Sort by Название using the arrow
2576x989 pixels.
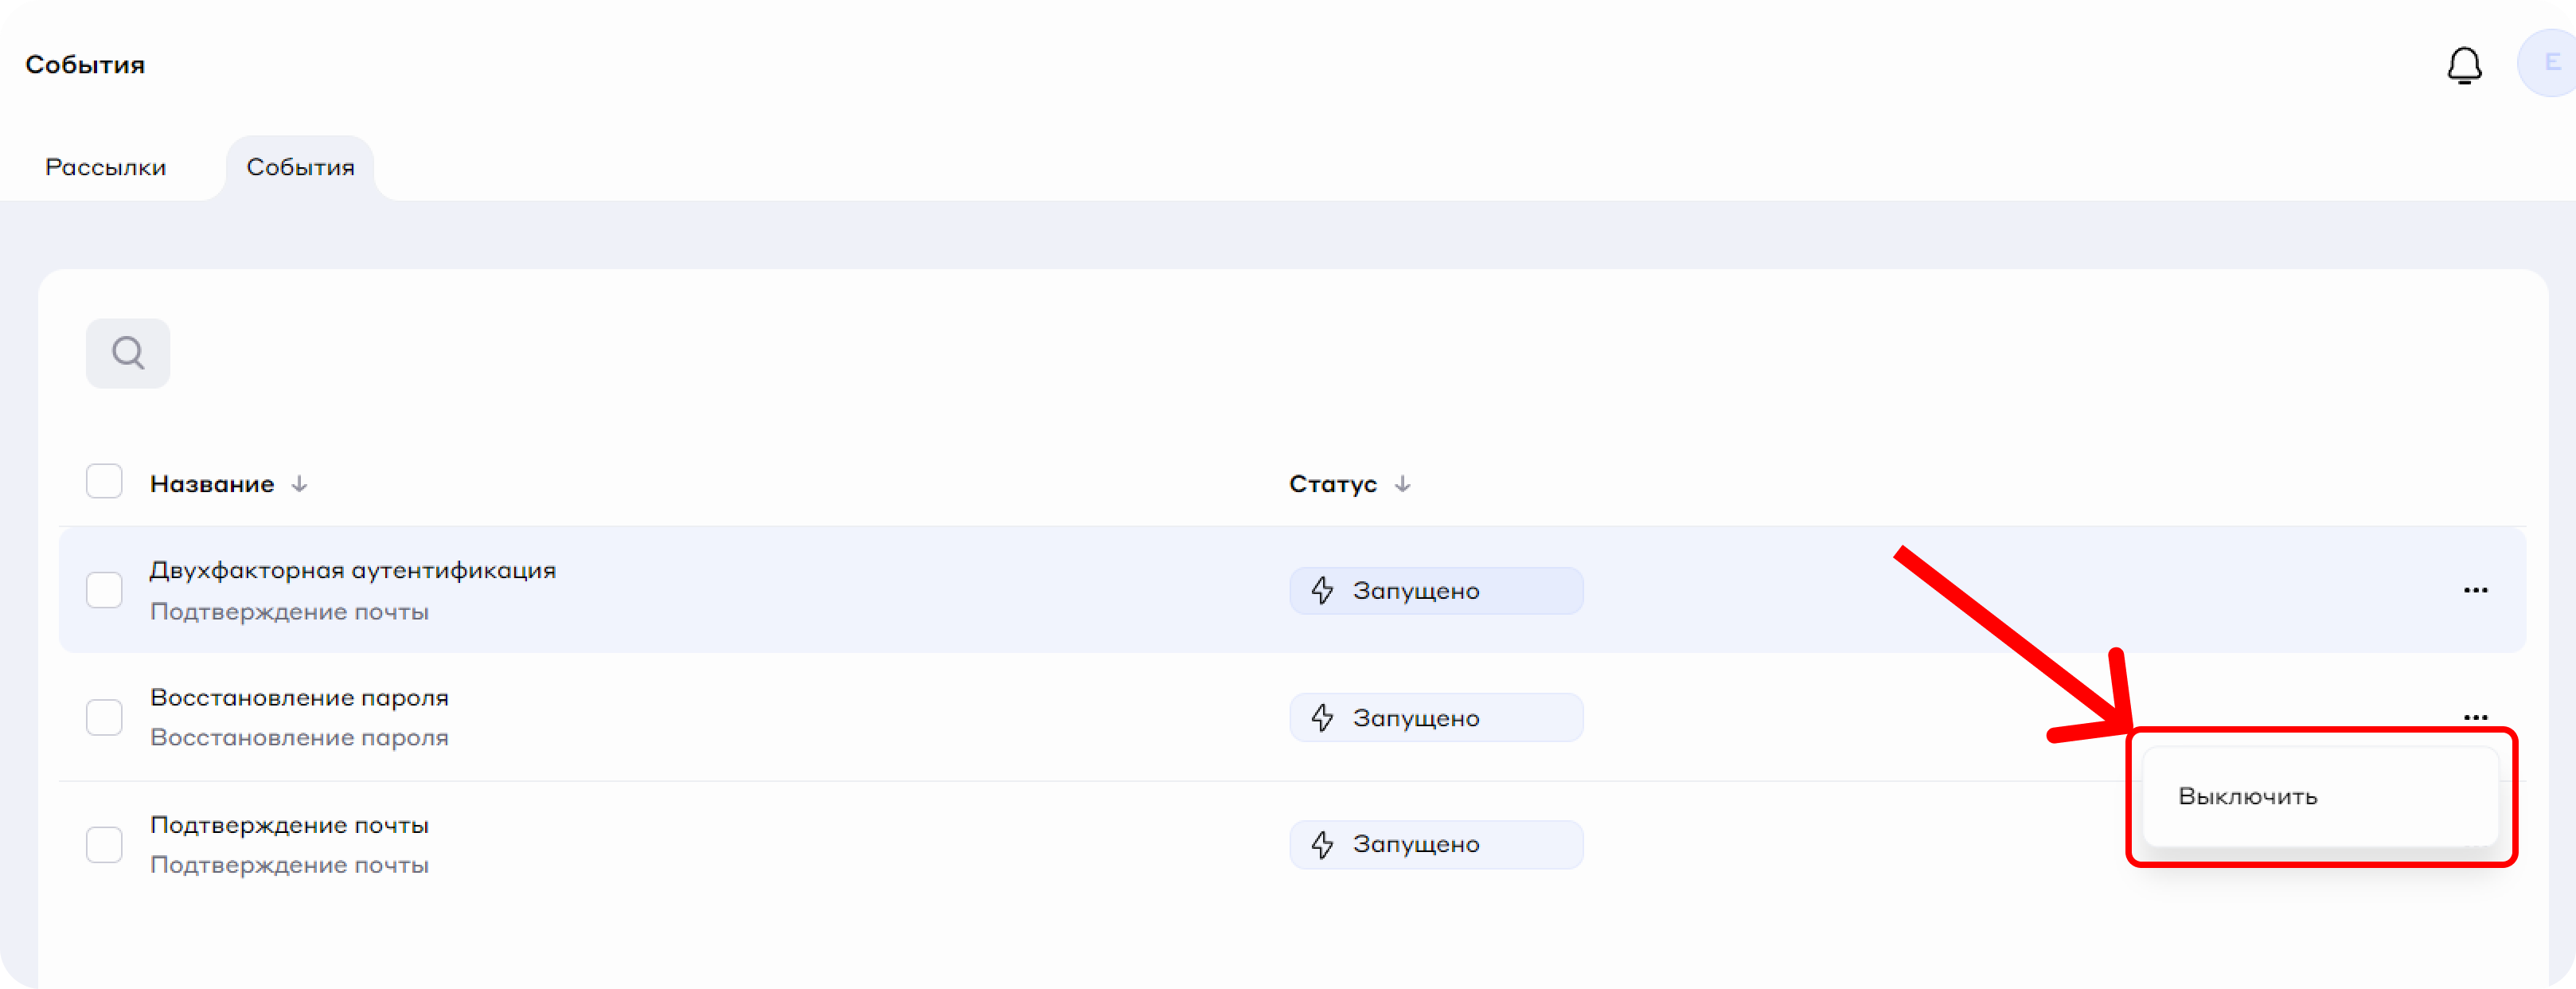[299, 484]
